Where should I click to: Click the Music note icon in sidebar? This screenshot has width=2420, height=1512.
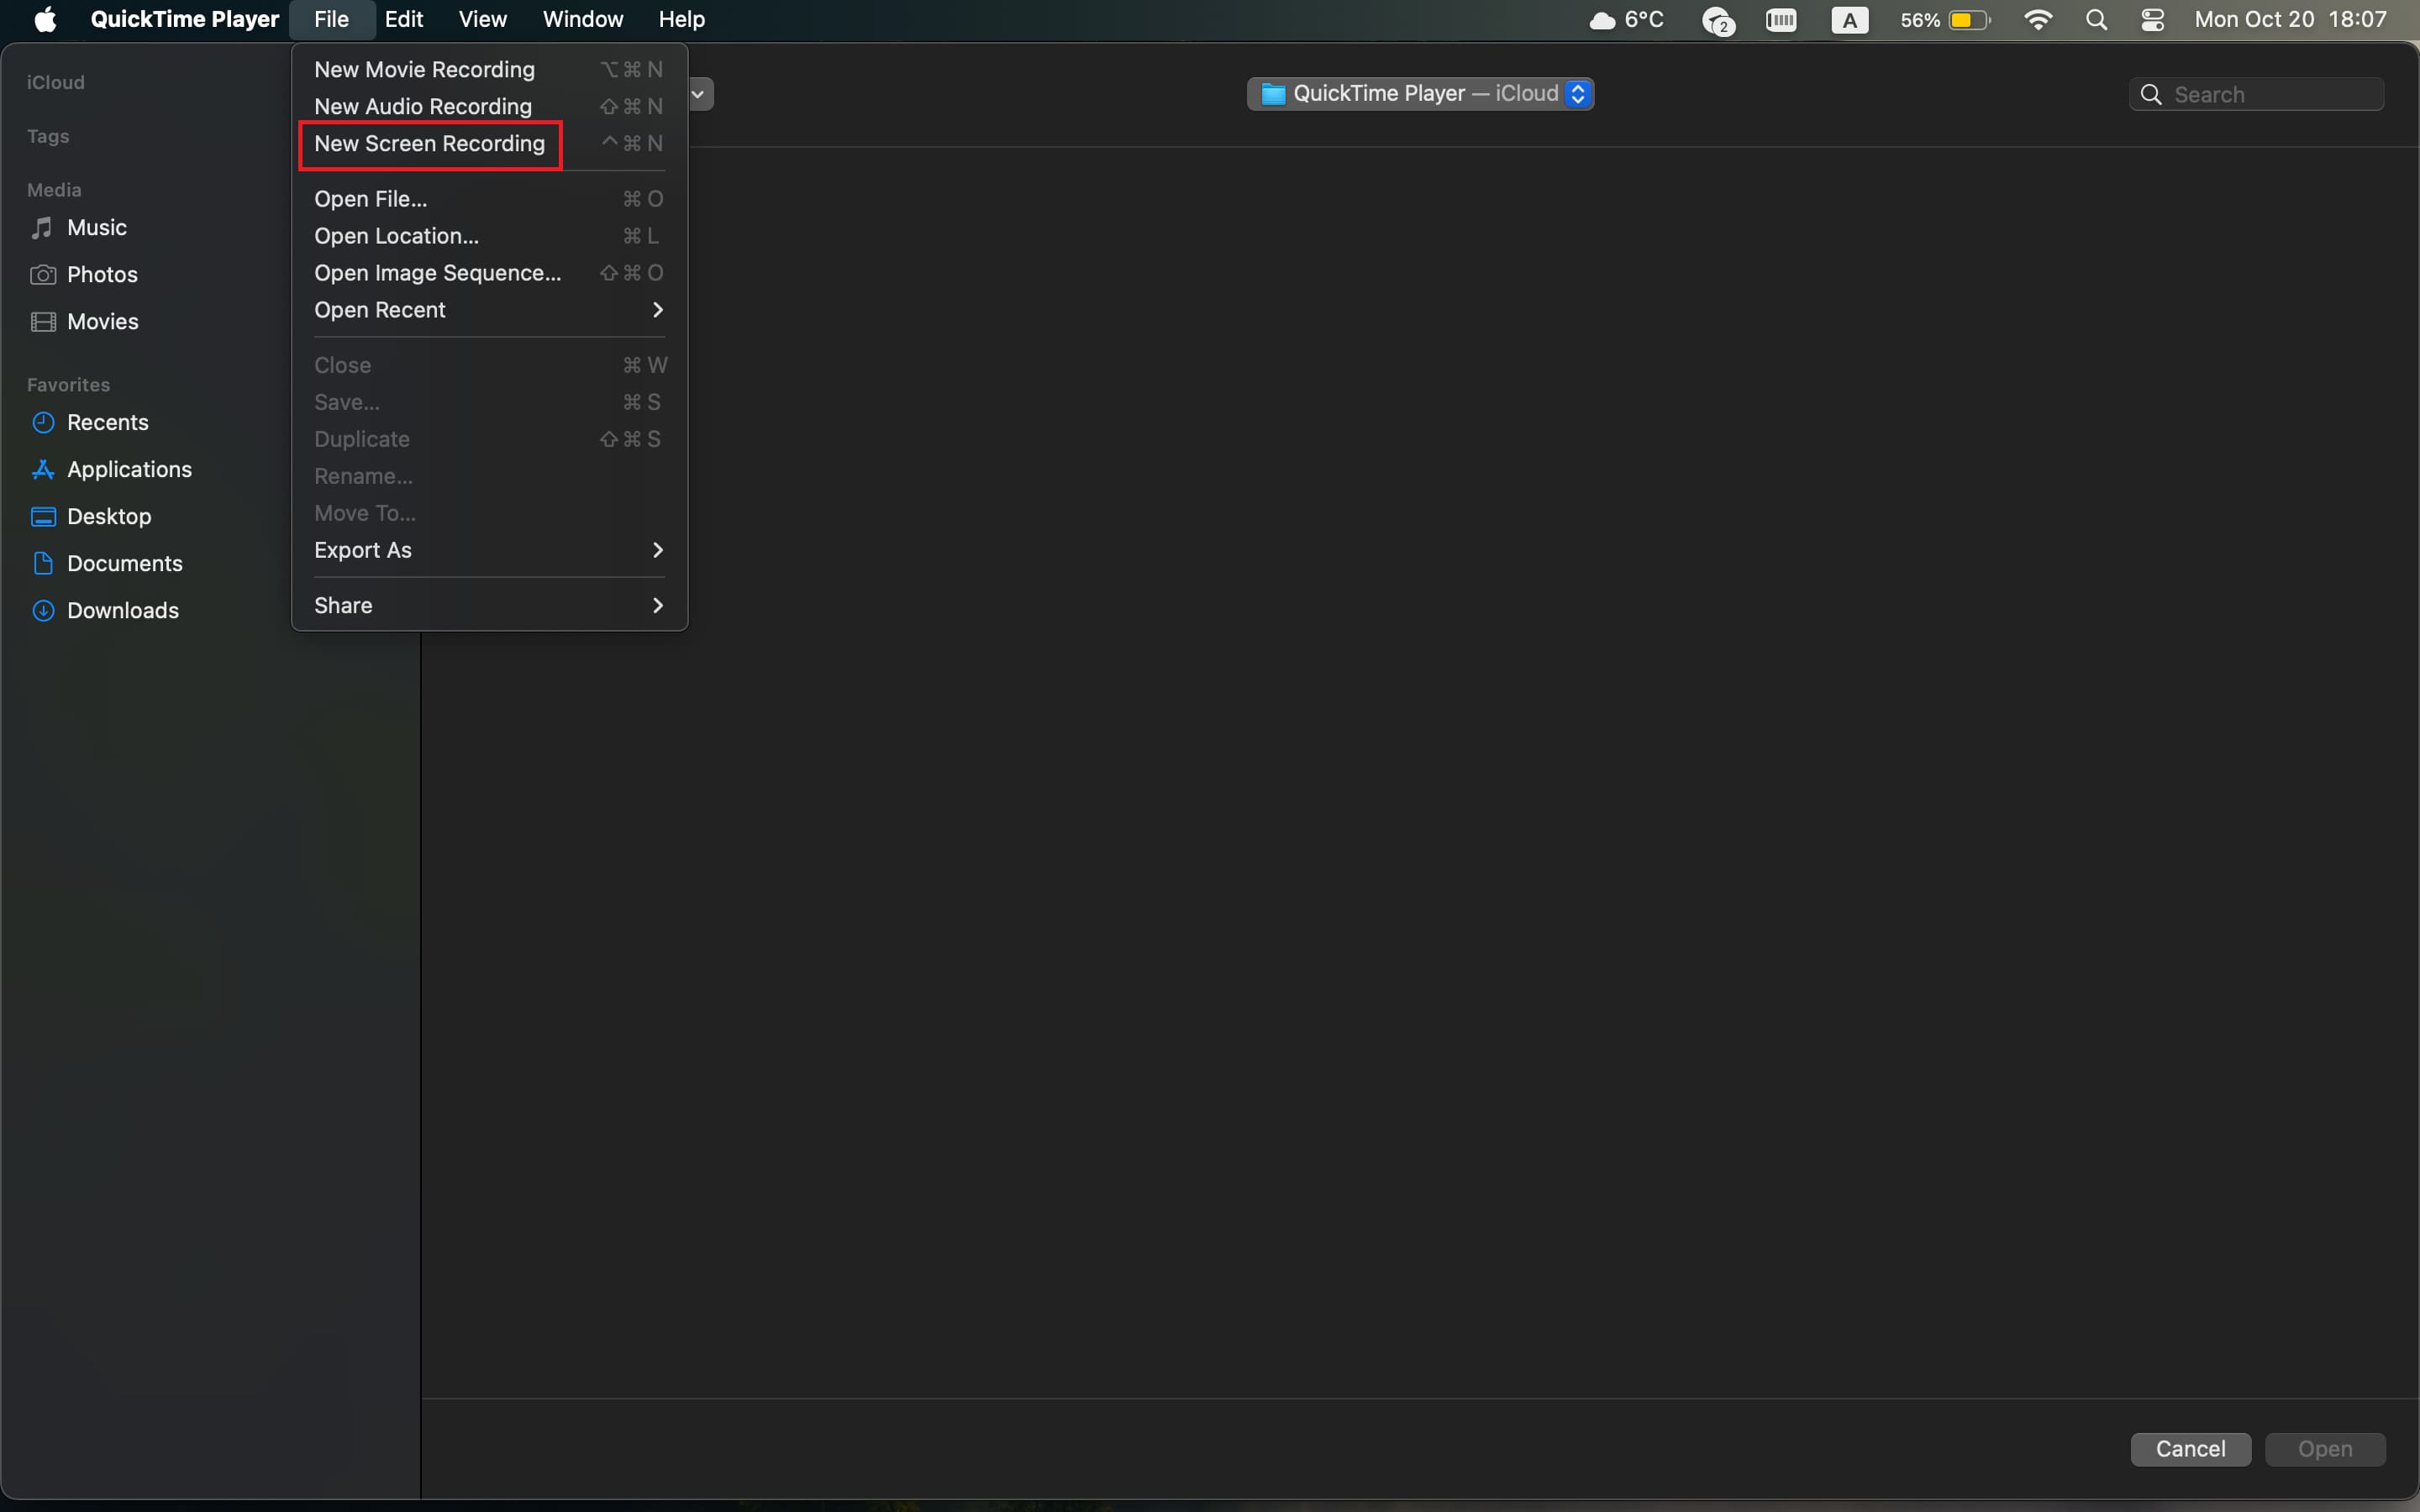[x=42, y=228]
